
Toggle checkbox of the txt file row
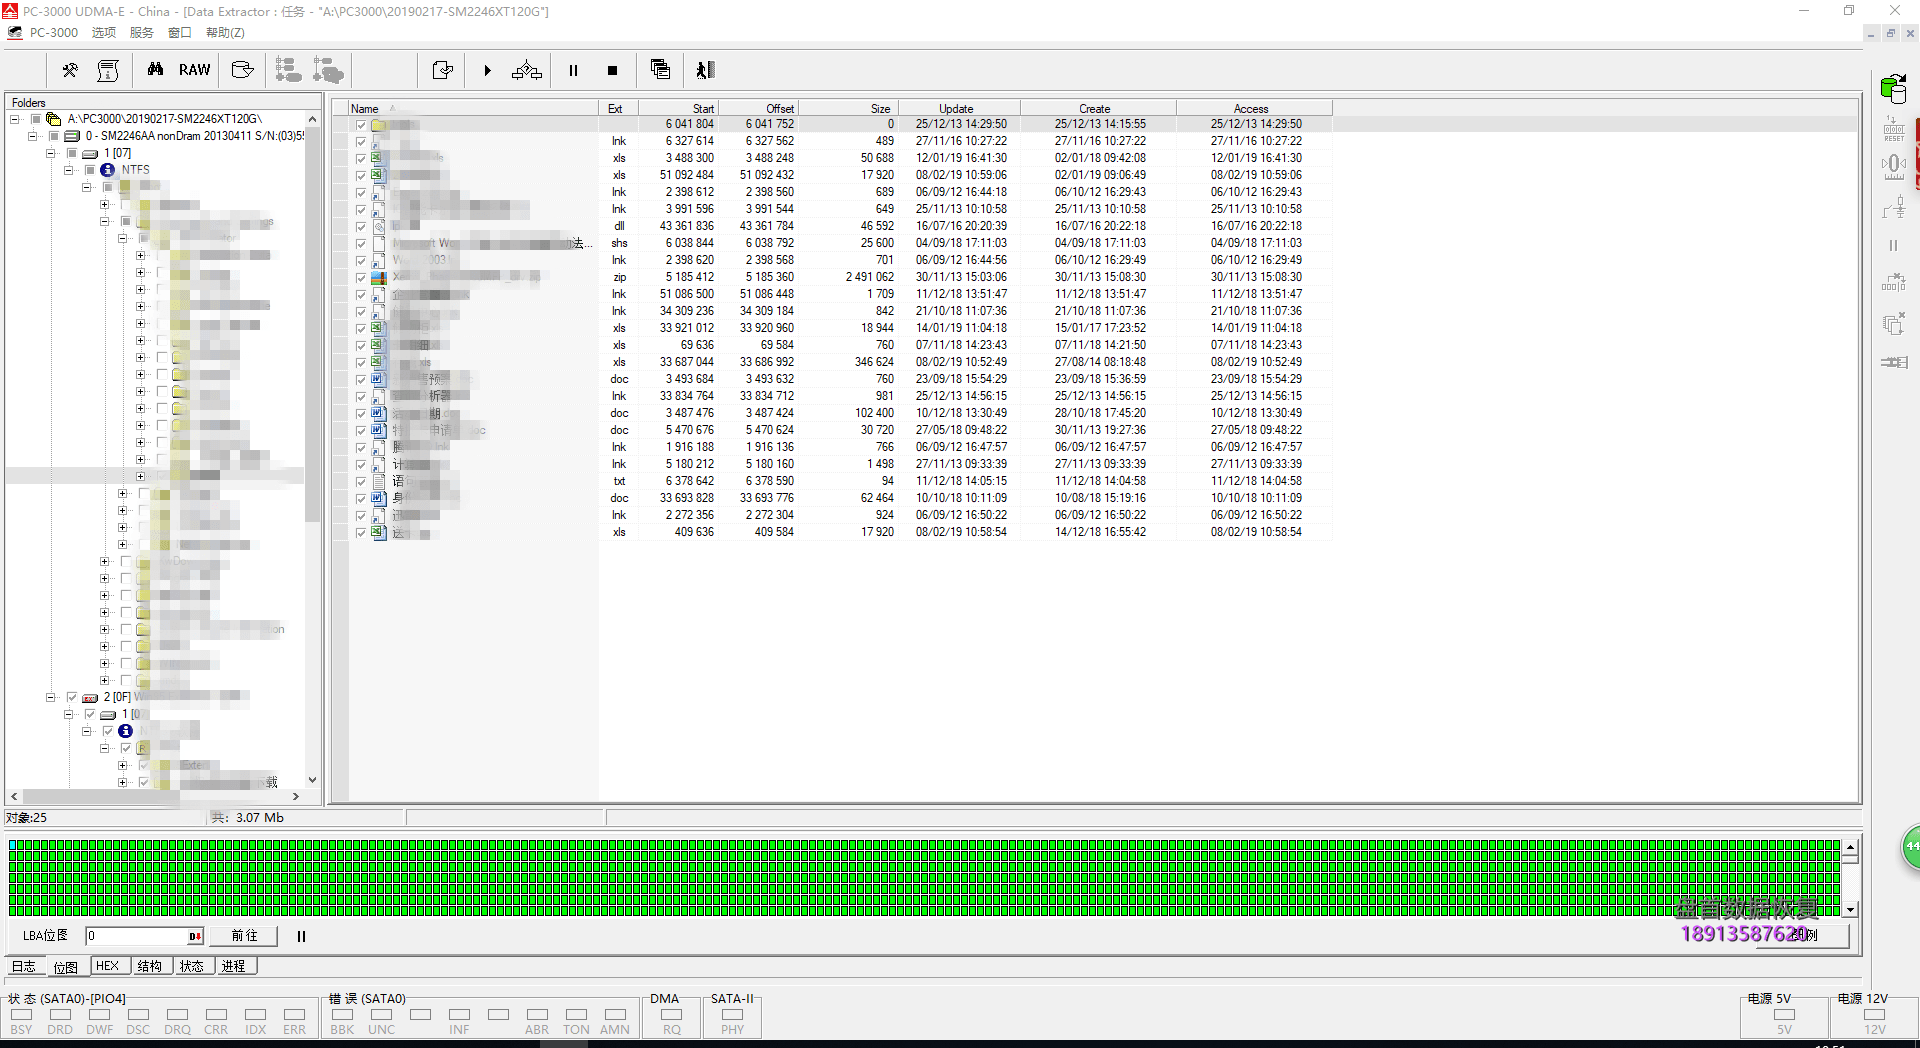pos(361,482)
